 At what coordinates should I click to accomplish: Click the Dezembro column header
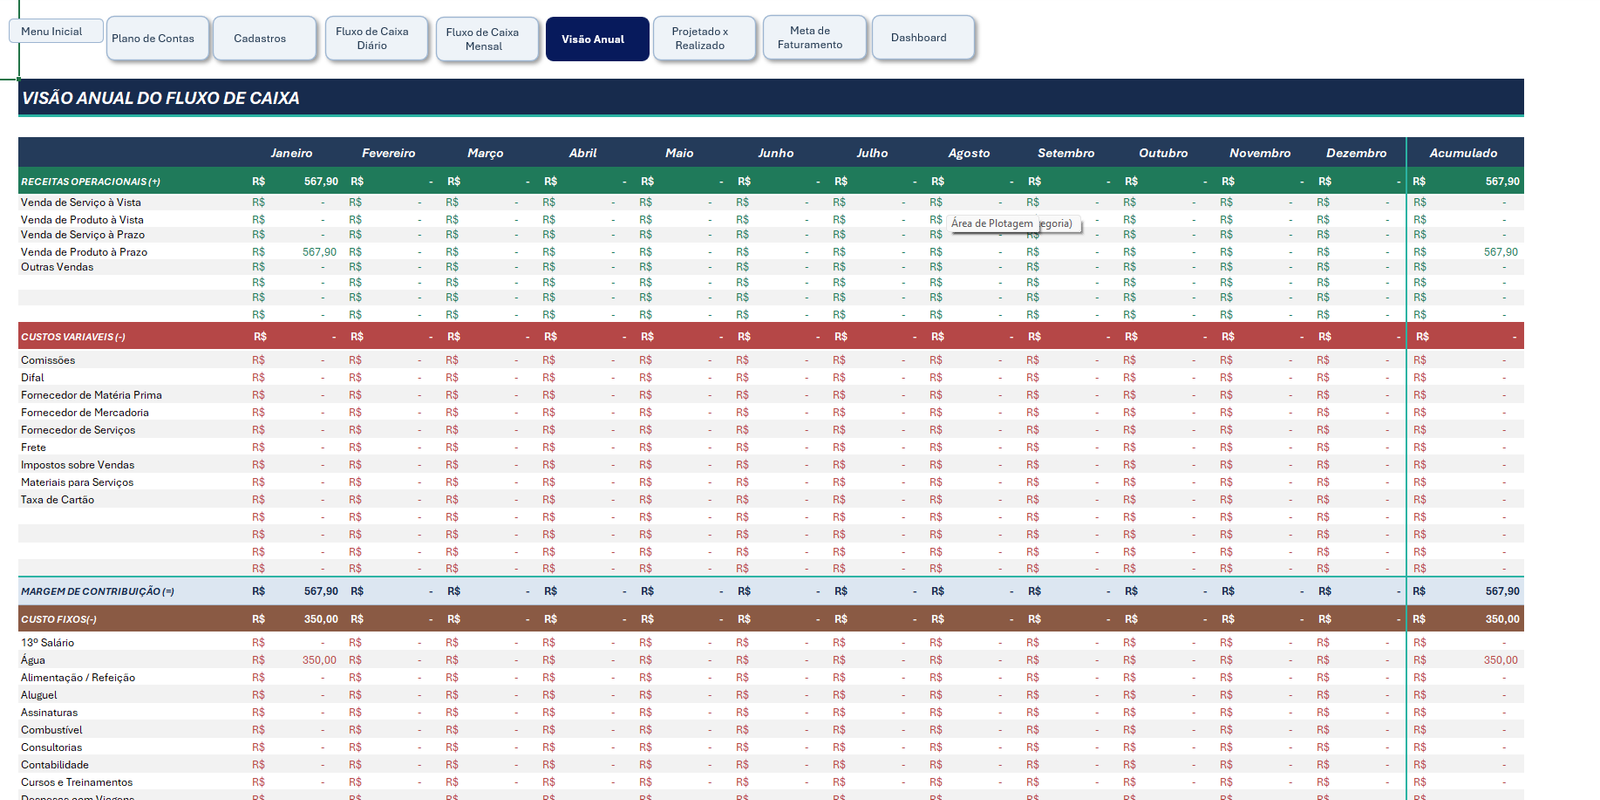coord(1356,153)
